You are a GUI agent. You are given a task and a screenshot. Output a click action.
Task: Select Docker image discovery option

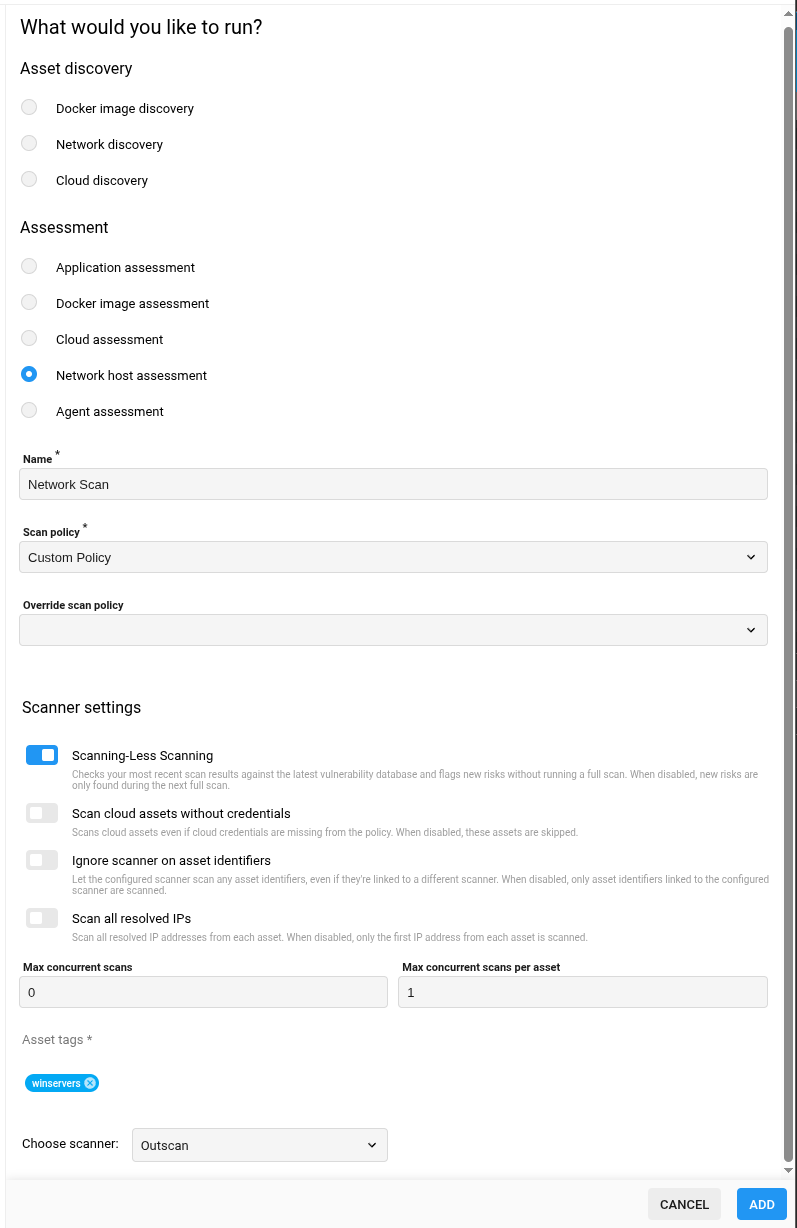tap(29, 108)
